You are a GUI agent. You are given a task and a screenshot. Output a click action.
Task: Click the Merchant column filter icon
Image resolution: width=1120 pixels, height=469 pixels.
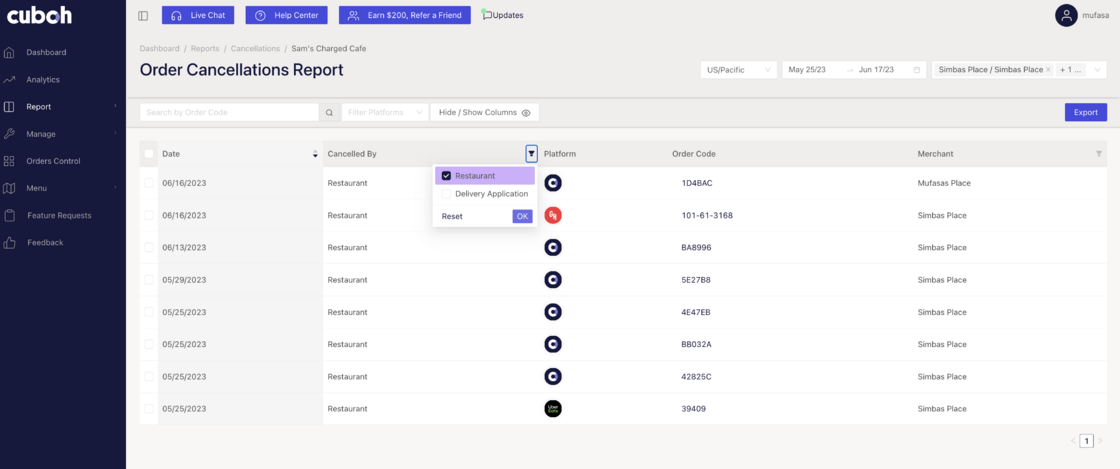pos(1099,154)
